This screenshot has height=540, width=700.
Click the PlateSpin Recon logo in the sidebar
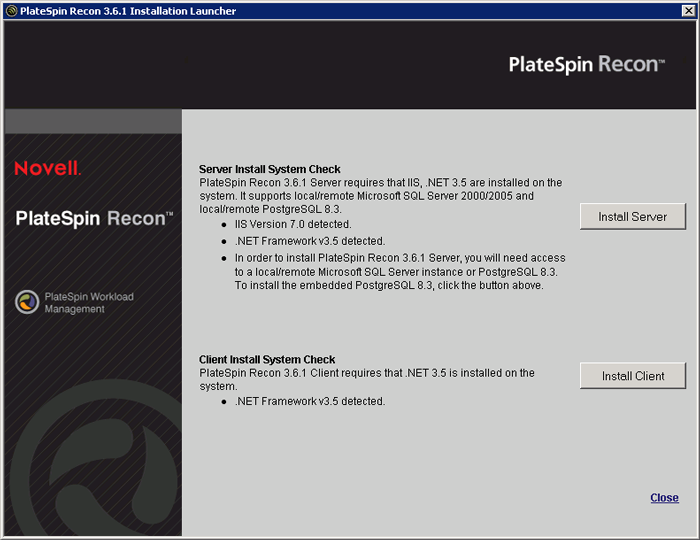coord(94,219)
